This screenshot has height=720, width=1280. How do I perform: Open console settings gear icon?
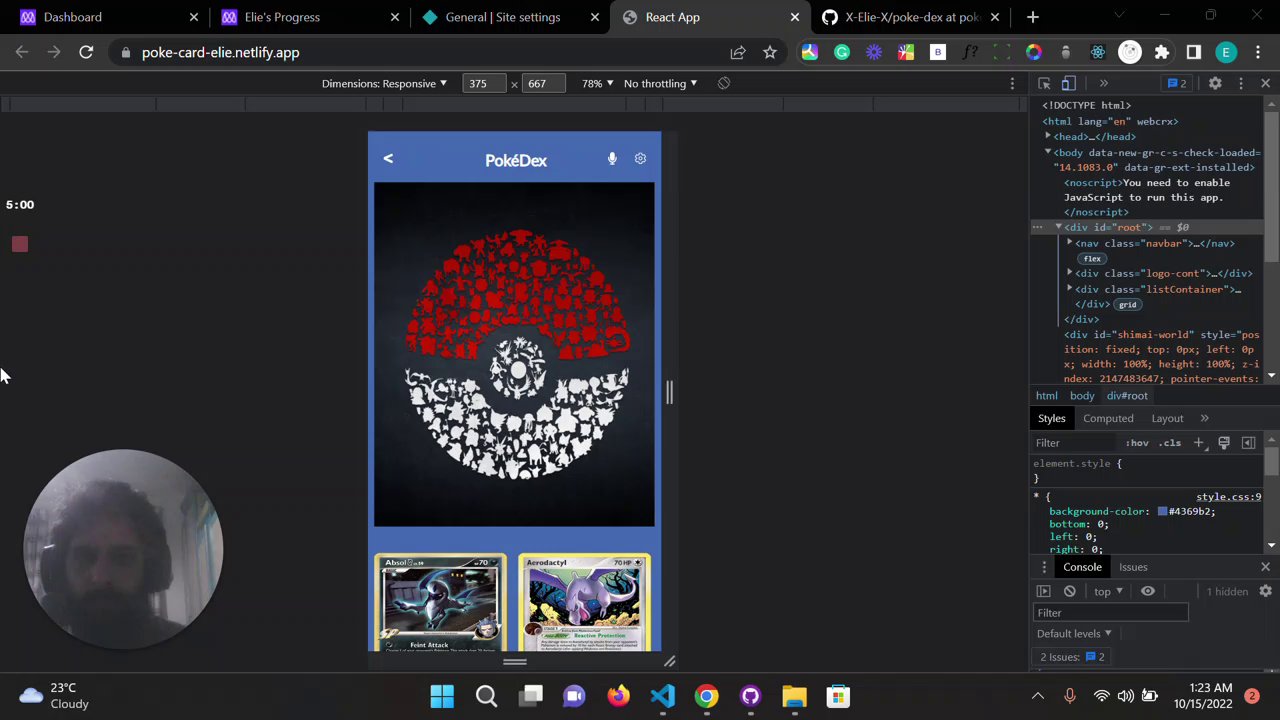point(1265,591)
